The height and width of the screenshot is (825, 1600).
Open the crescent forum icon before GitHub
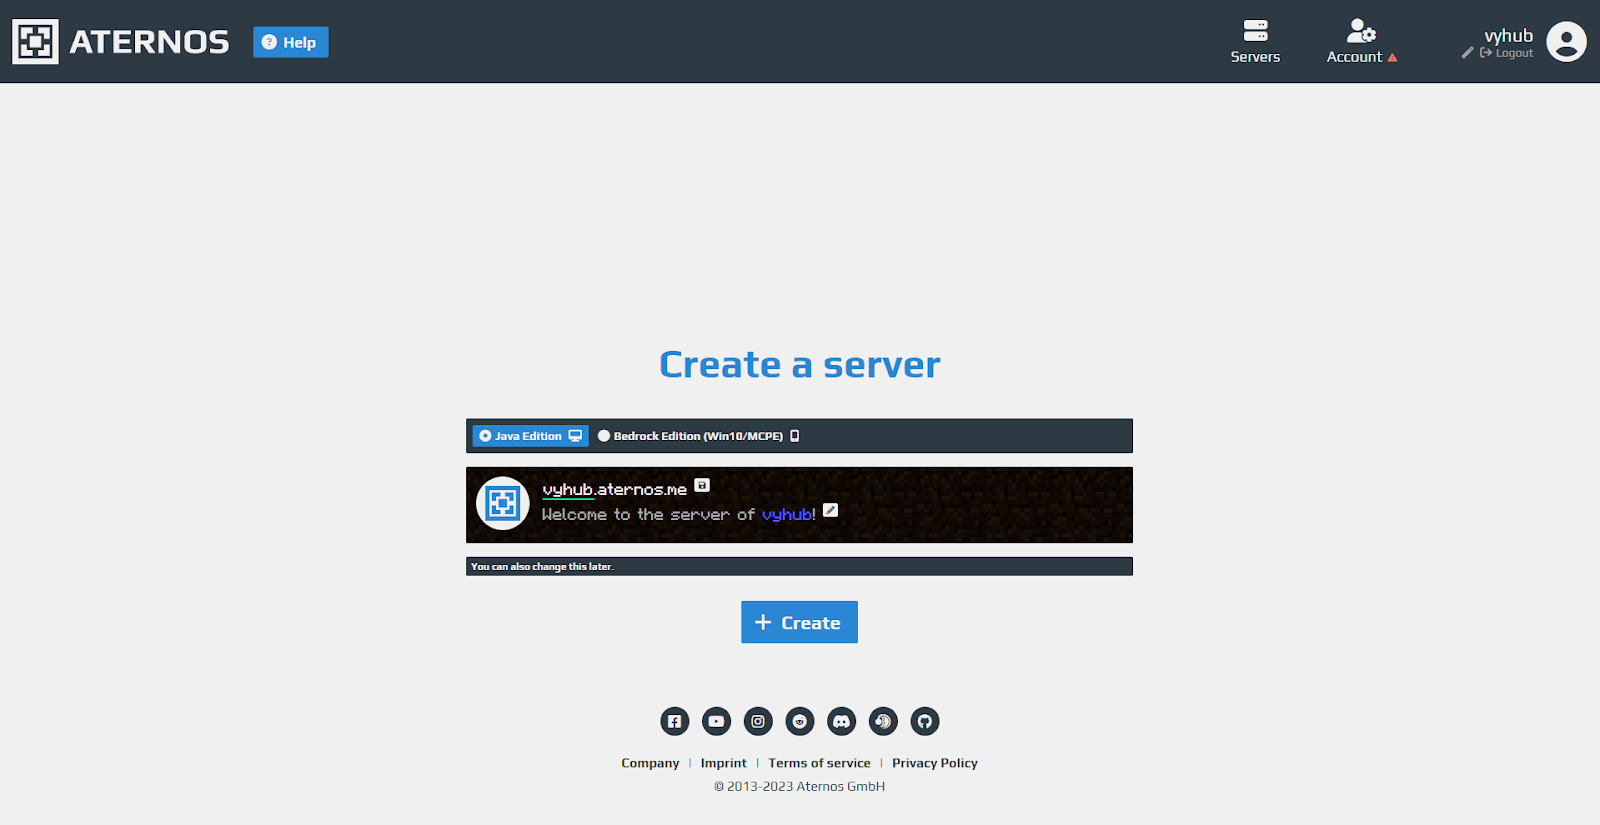(x=883, y=721)
